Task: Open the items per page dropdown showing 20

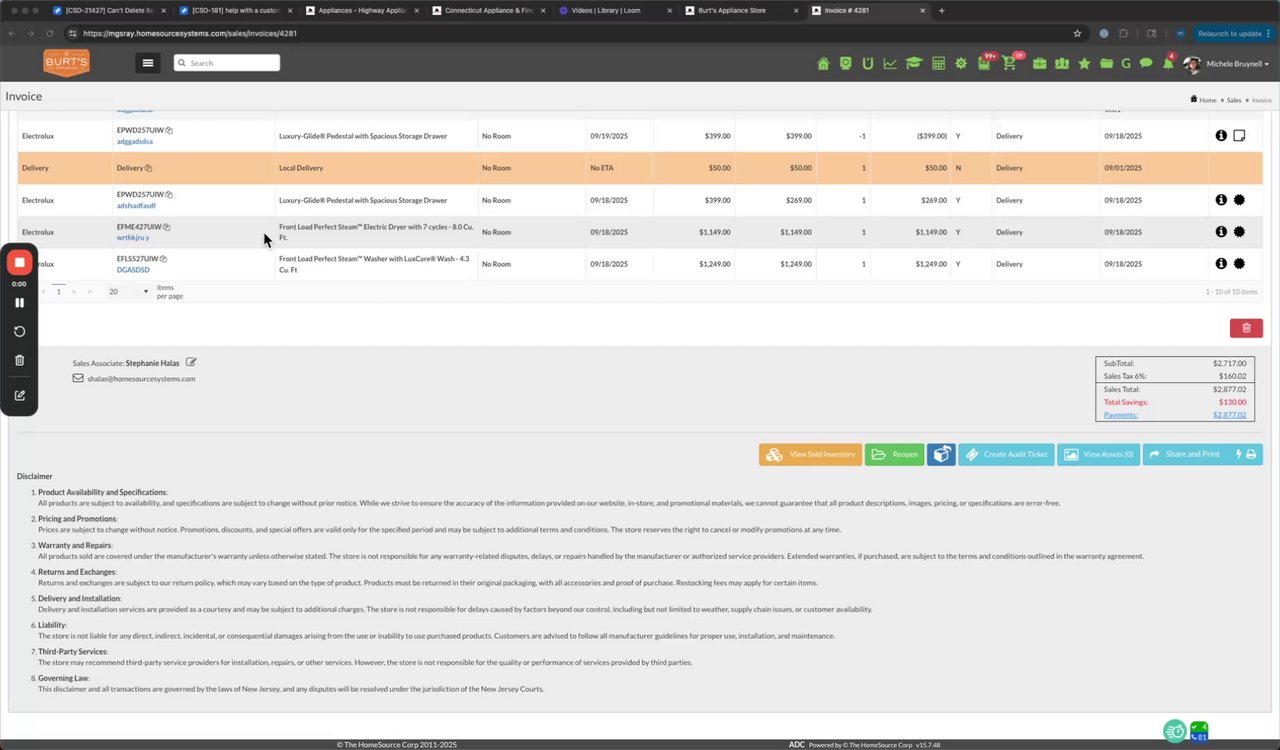Action: tap(129, 291)
